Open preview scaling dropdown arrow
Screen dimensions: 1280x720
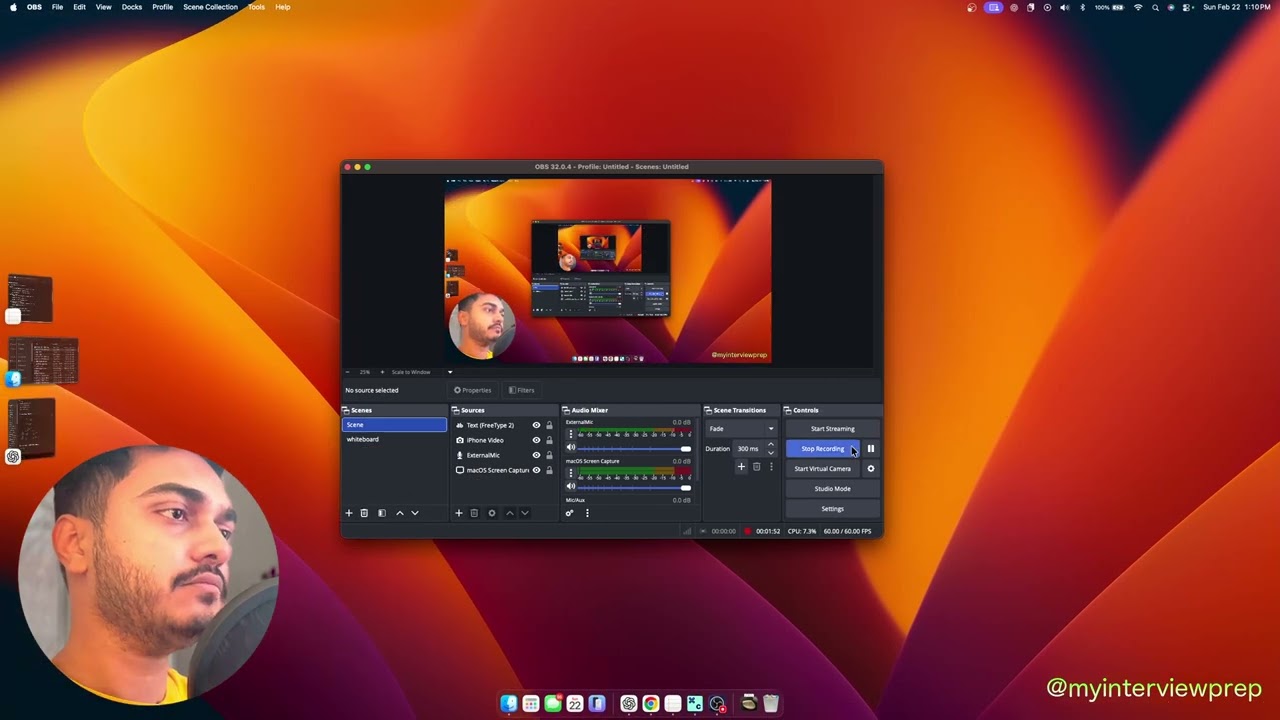coord(450,372)
